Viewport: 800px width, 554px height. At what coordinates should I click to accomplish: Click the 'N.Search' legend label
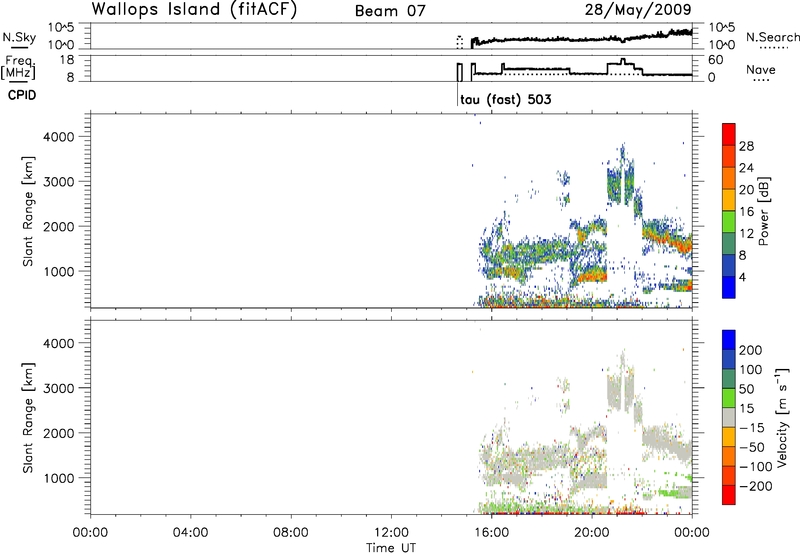[772, 37]
